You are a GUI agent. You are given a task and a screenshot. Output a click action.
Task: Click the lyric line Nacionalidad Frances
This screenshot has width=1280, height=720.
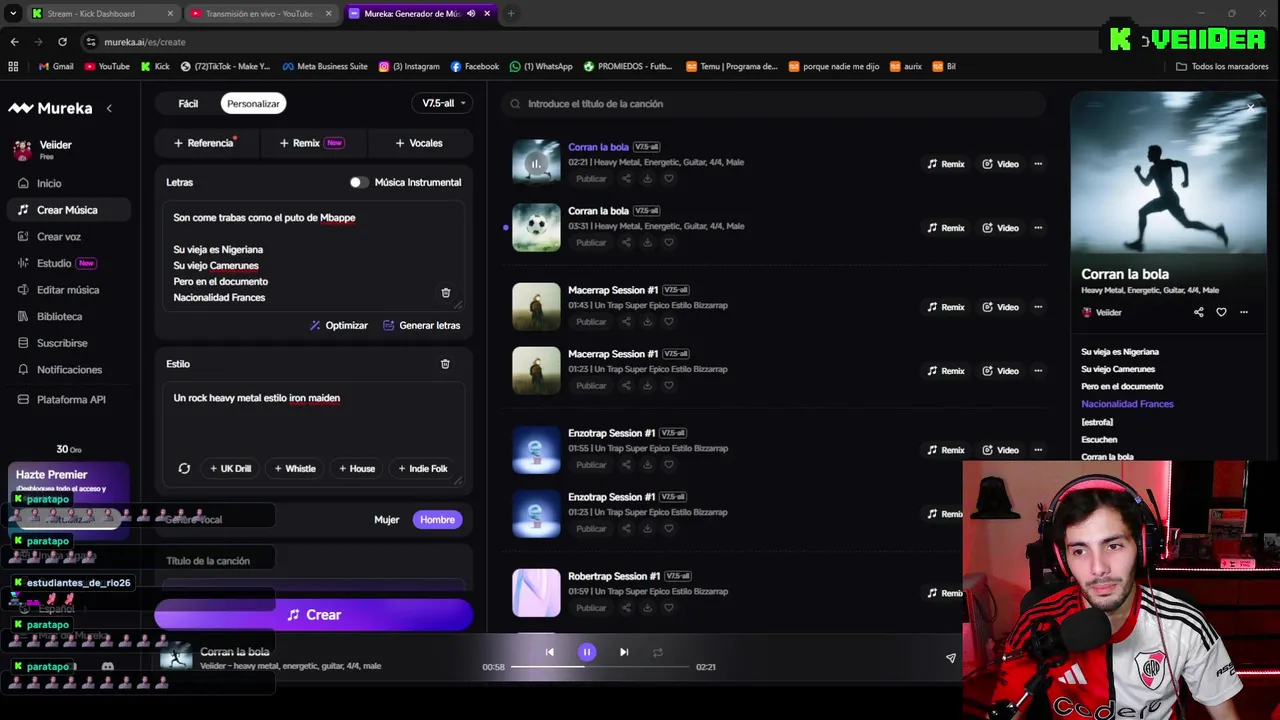click(1127, 404)
